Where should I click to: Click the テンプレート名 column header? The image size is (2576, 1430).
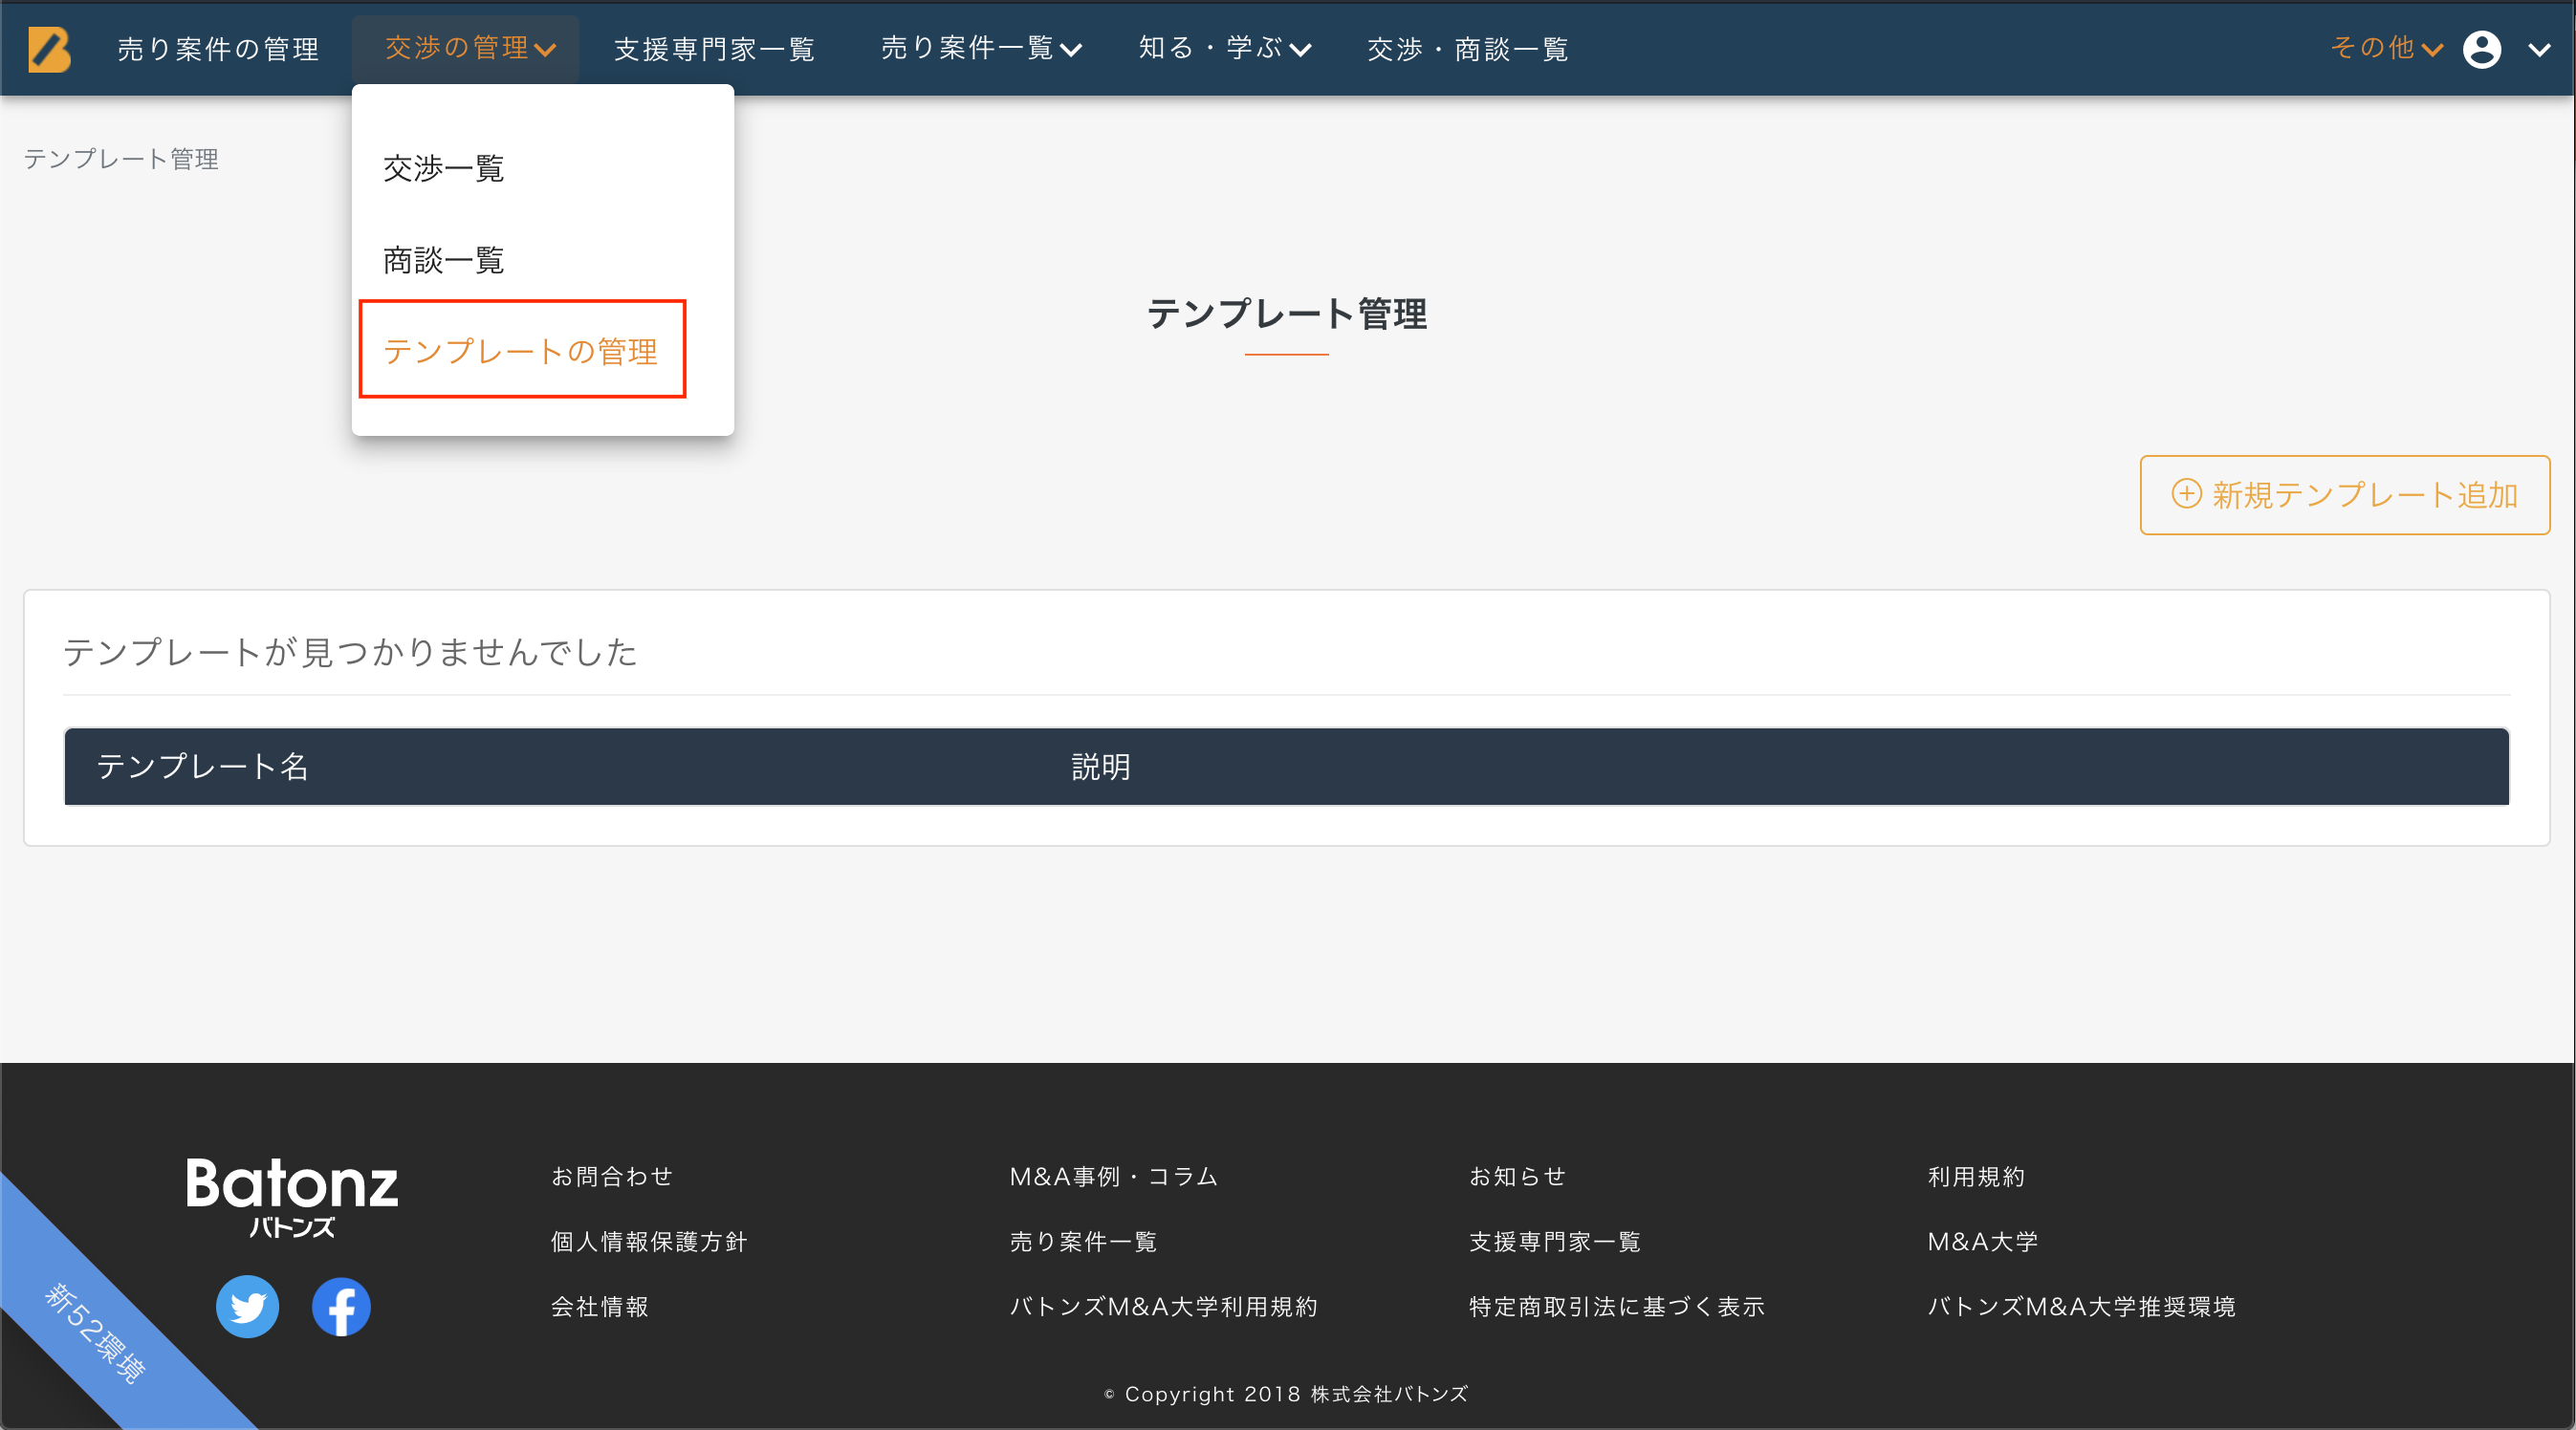202,767
